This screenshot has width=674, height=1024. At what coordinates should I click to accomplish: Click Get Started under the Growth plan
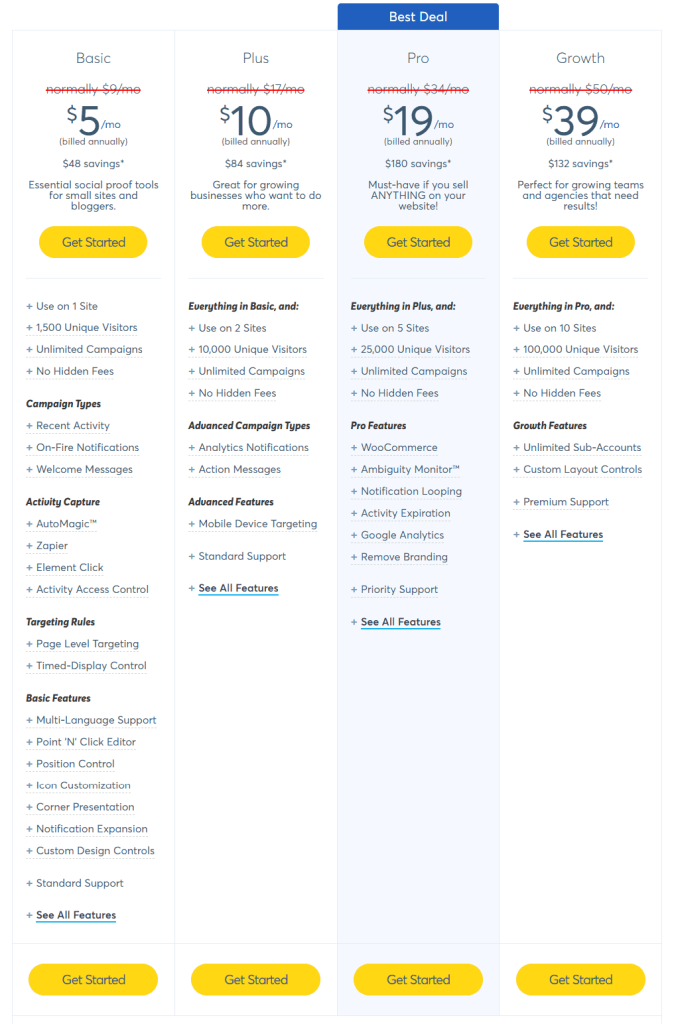click(x=580, y=242)
